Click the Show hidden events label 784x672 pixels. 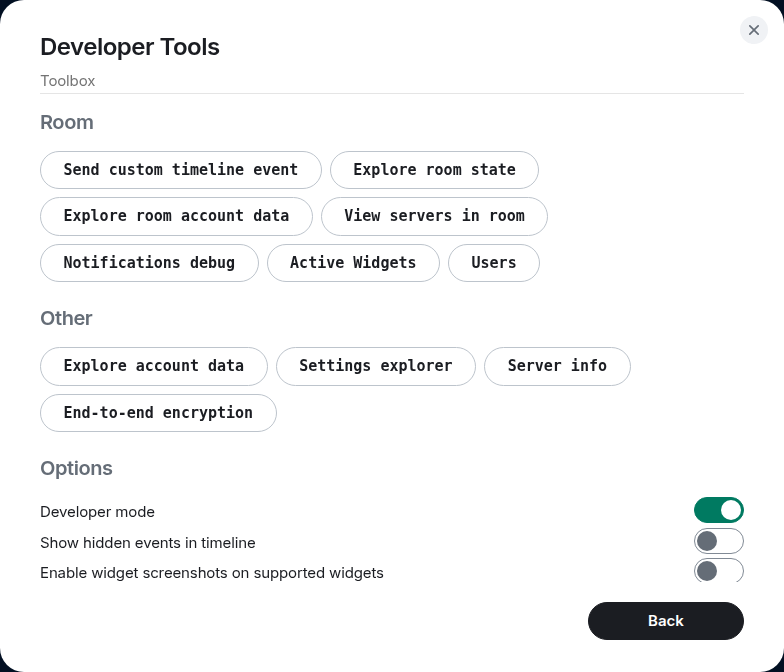pos(147,543)
